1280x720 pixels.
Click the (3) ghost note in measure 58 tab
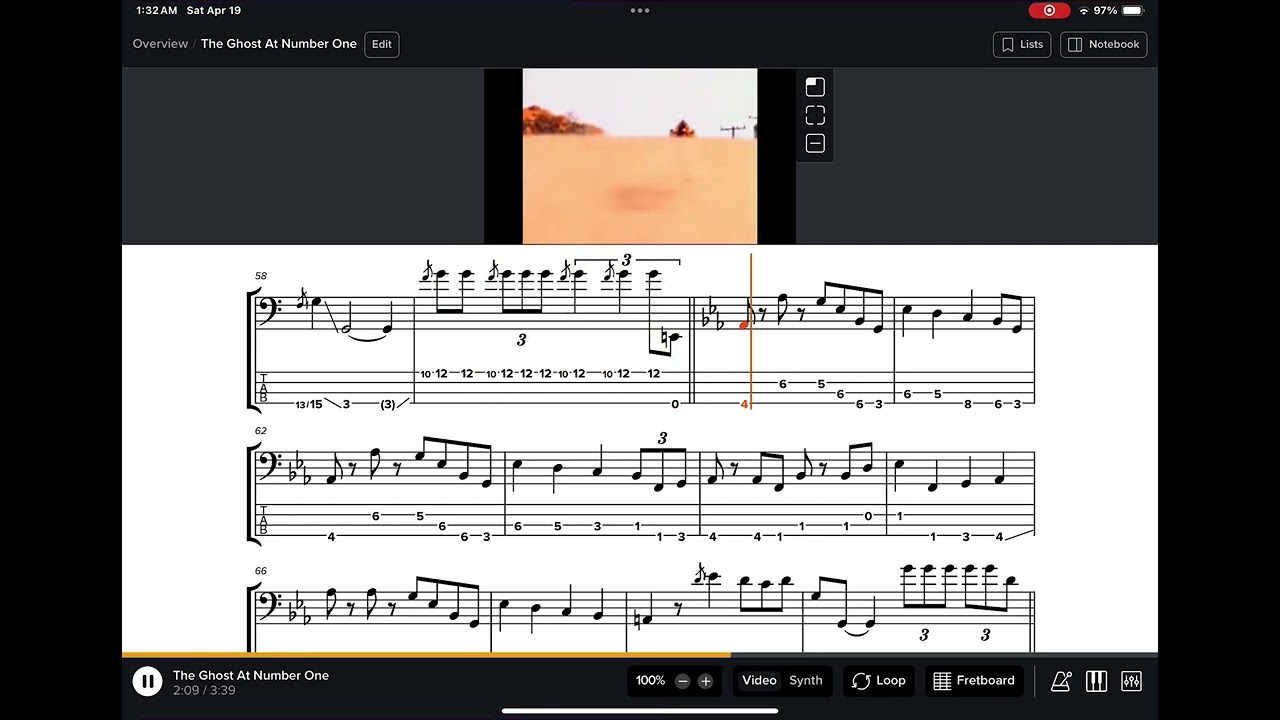point(388,404)
